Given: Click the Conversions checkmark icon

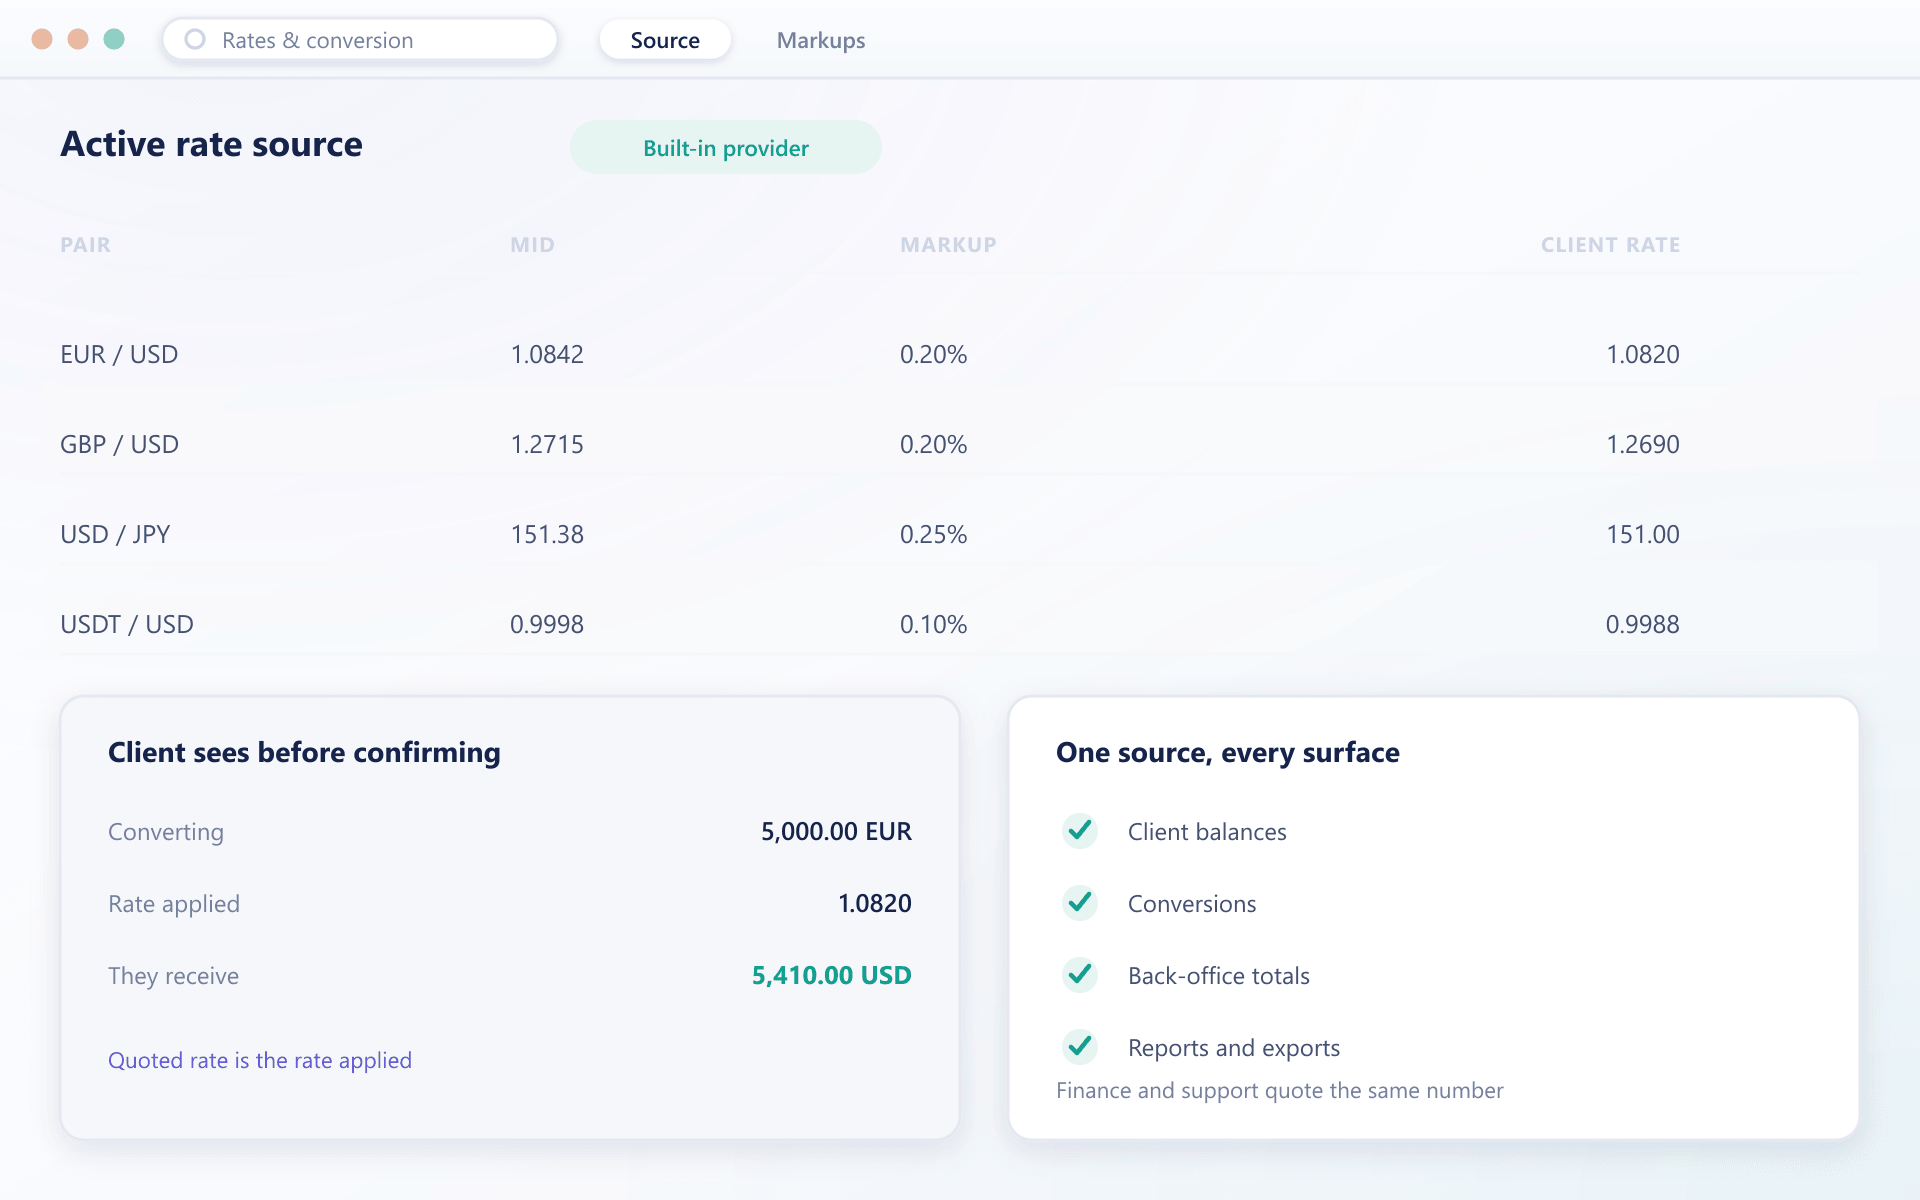Looking at the screenshot, I should point(1080,903).
